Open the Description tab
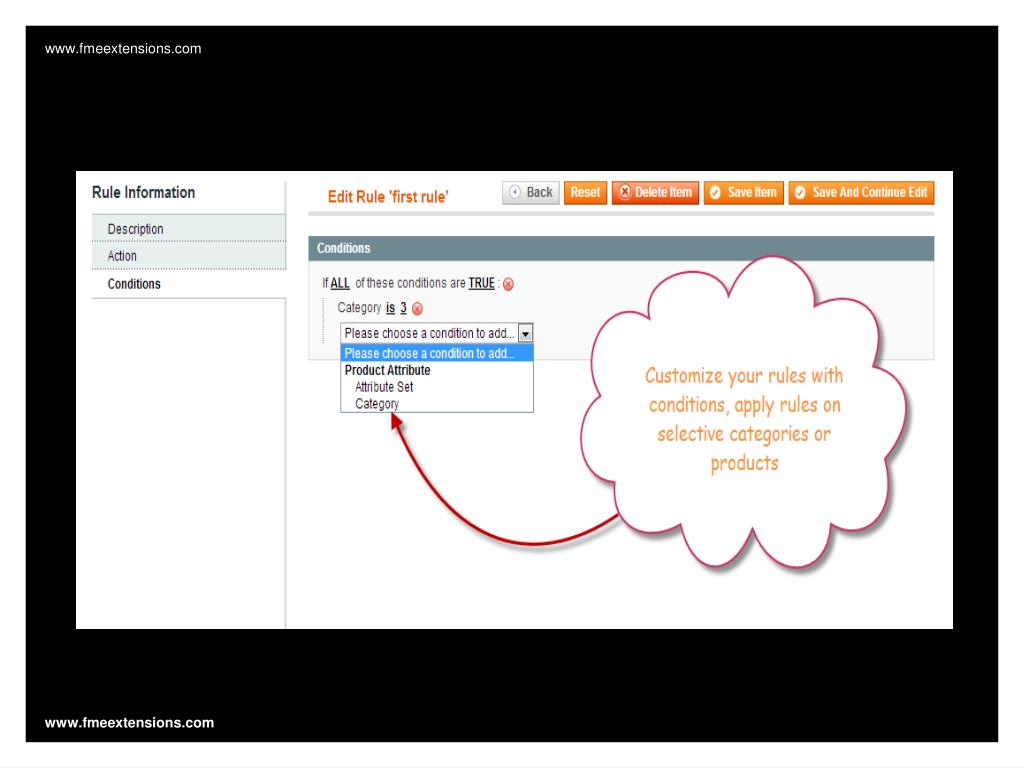Screen dimensions: 1024x768 [189, 229]
